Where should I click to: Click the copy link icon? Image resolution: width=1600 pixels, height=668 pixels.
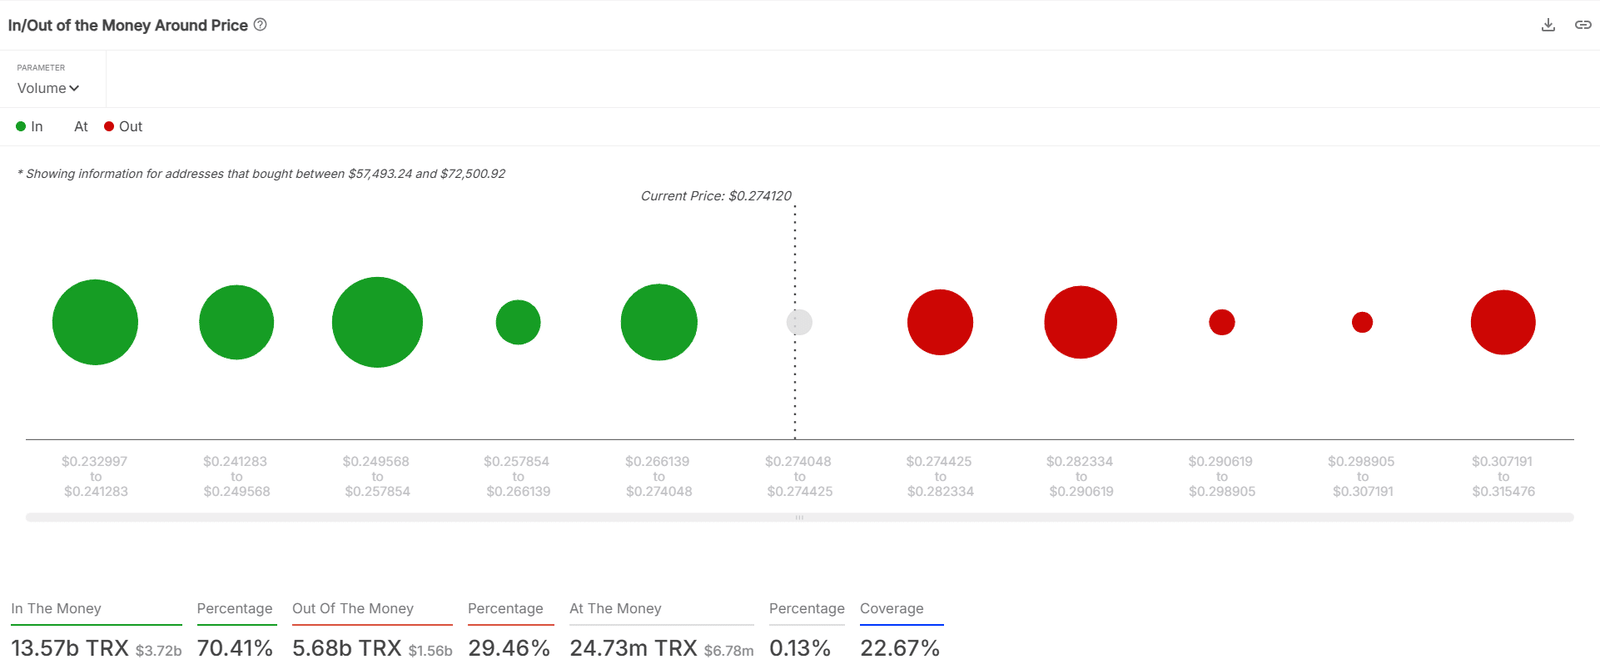point(1583,25)
